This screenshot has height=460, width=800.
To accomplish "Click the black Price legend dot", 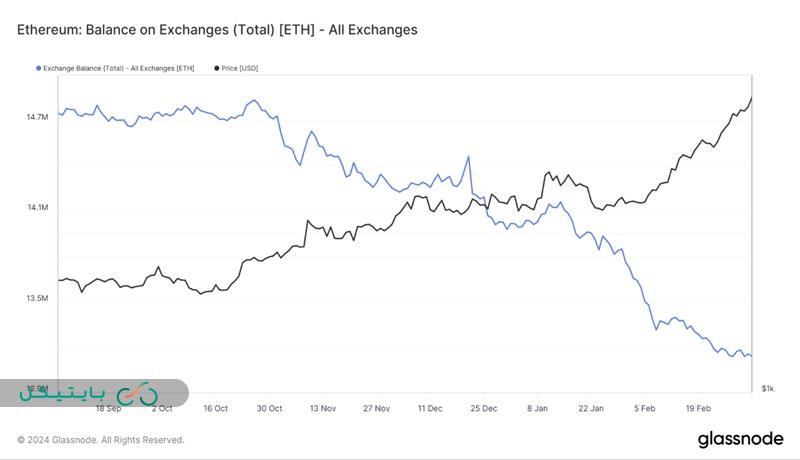I will 217,68.
